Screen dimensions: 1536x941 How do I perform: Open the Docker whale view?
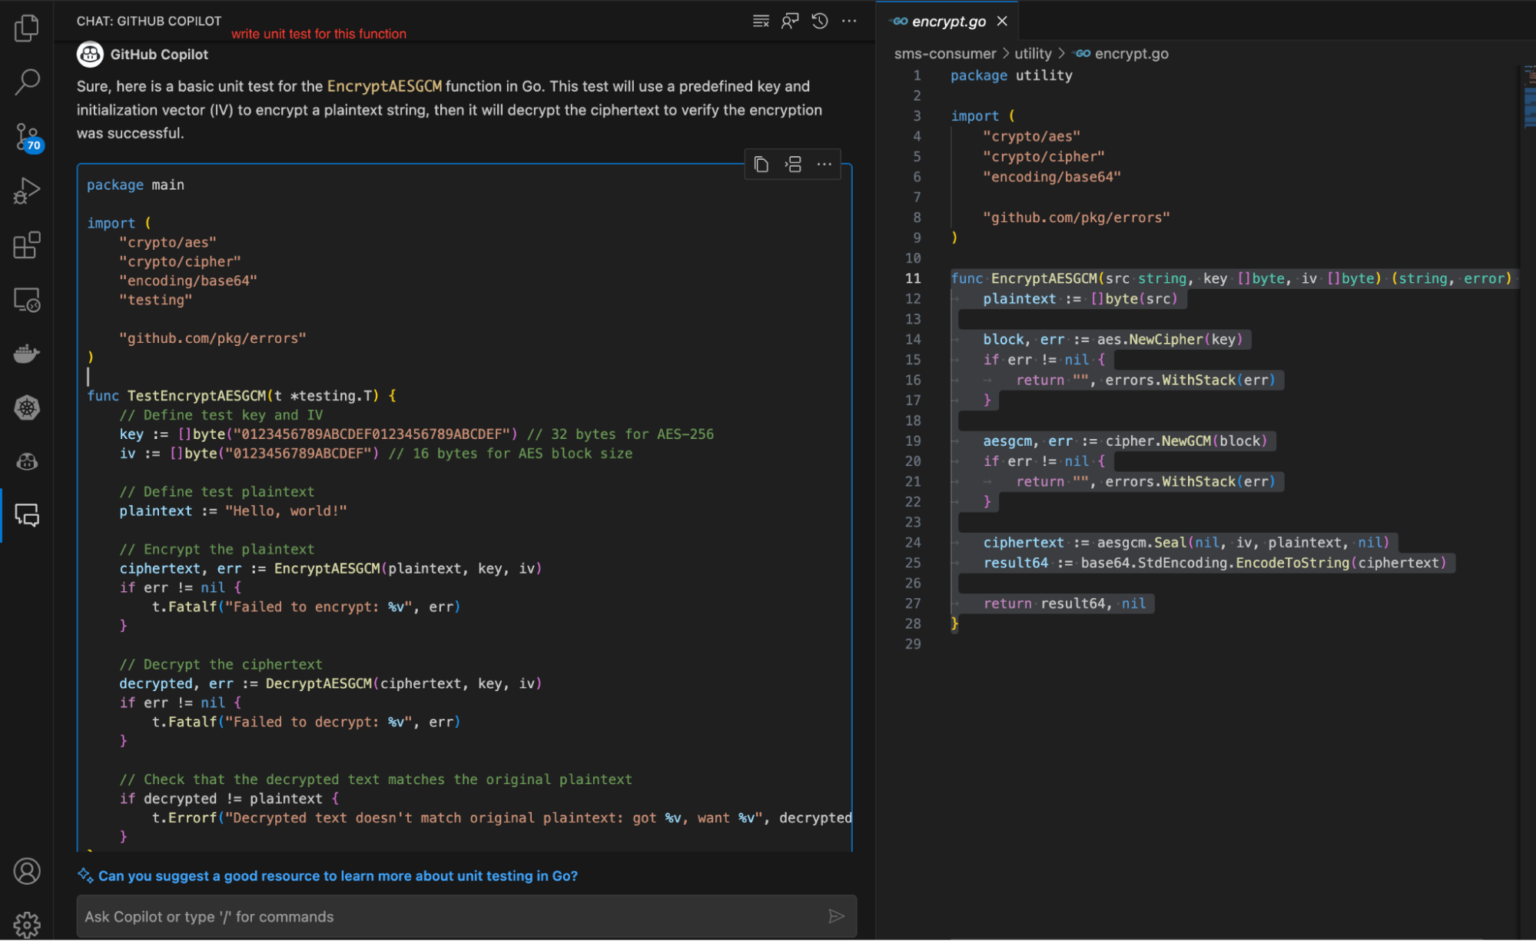[27, 353]
